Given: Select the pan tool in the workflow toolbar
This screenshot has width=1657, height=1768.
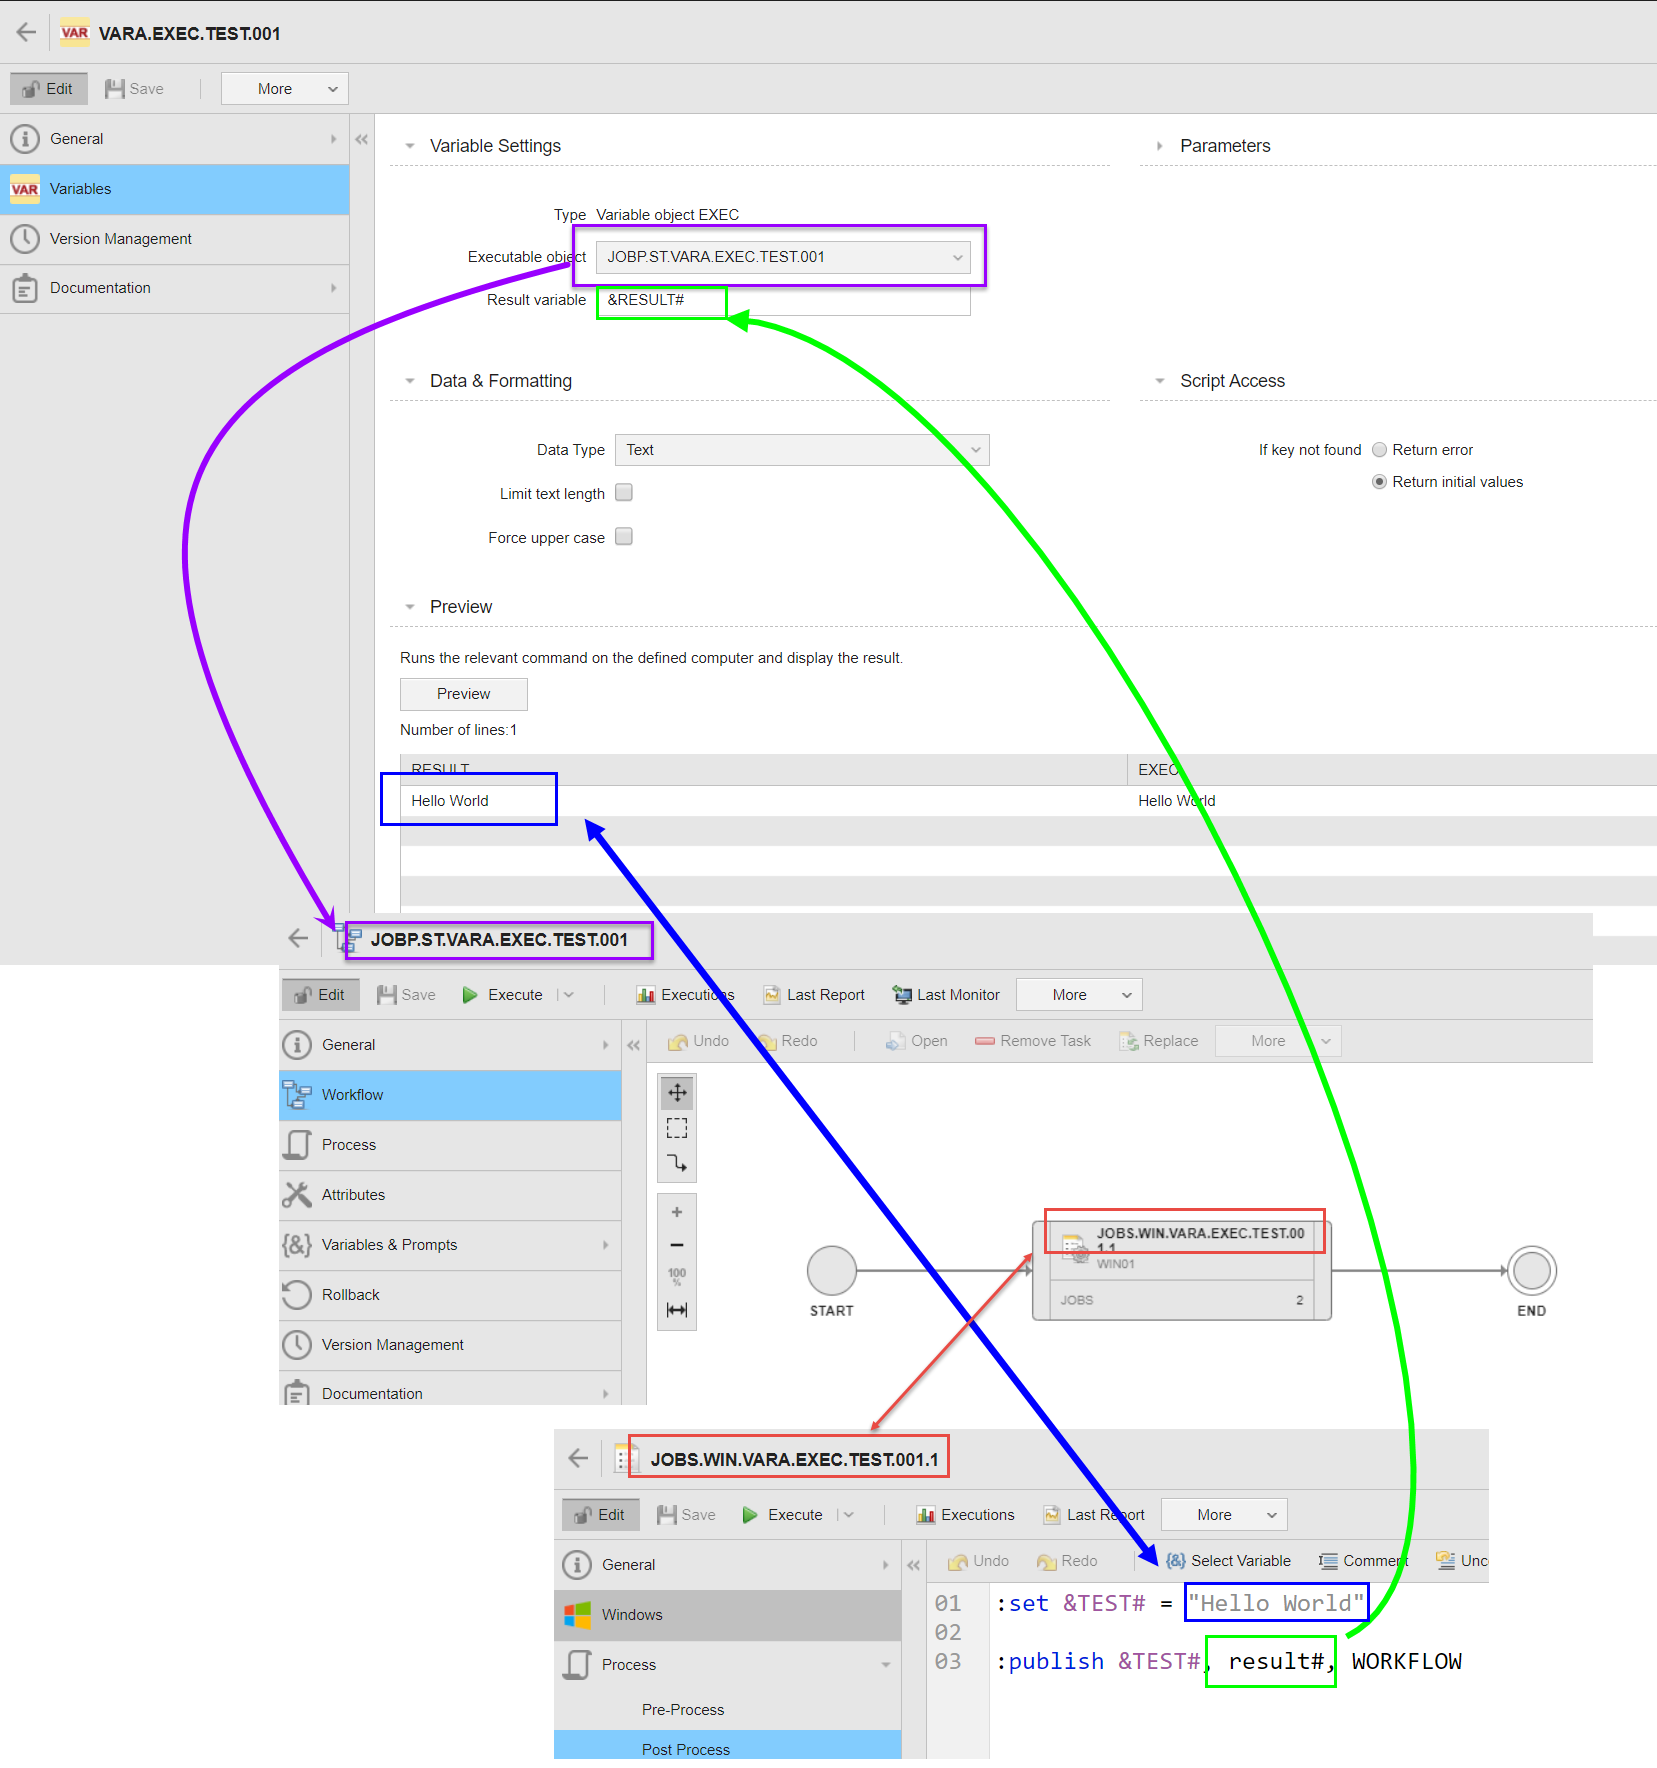Looking at the screenshot, I should (x=677, y=1092).
